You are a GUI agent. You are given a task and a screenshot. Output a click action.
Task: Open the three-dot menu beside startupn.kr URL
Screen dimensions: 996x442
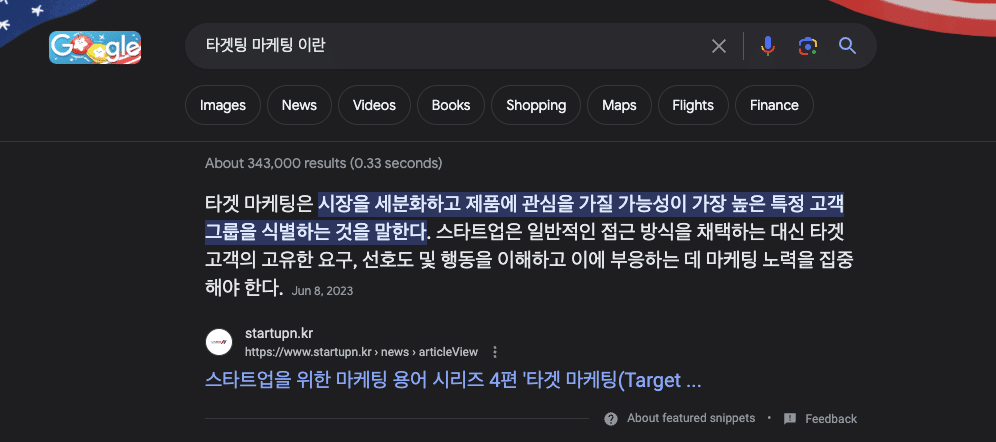click(495, 352)
